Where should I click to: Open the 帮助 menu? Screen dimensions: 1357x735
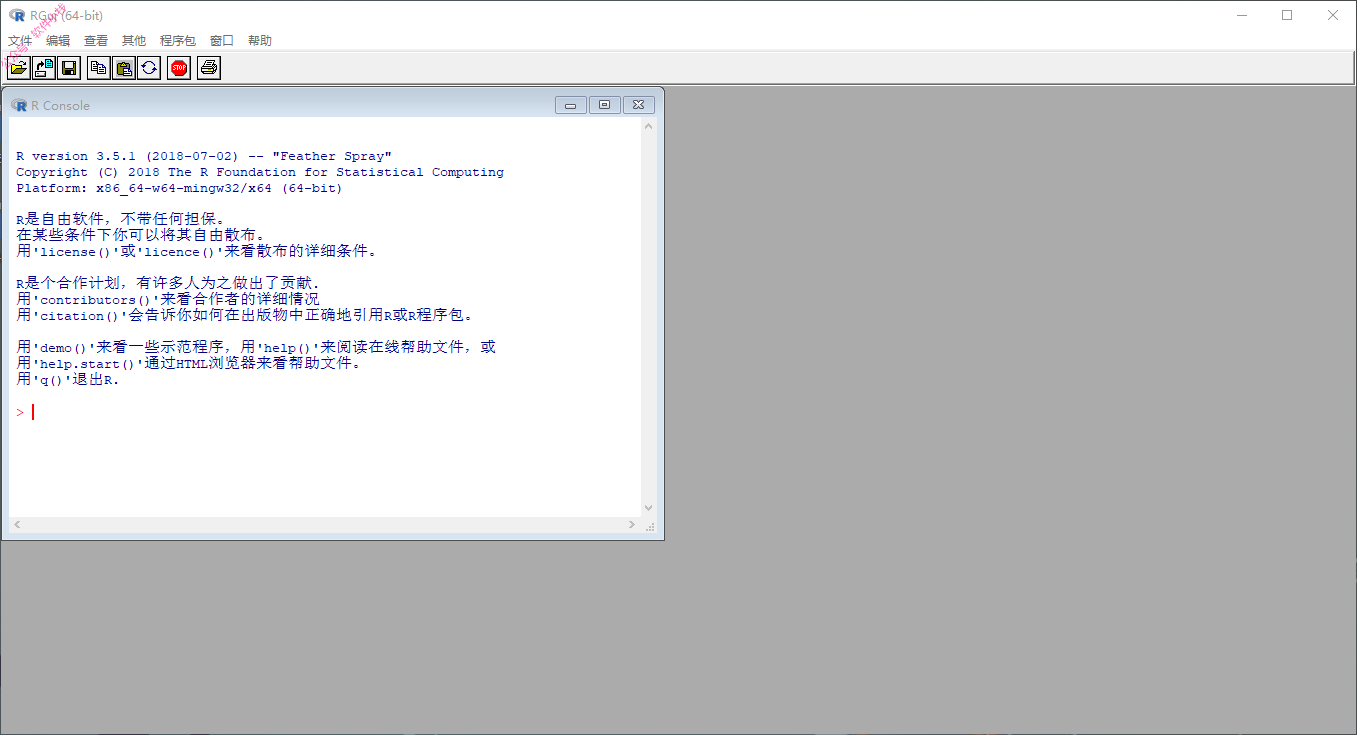pyautogui.click(x=260, y=41)
